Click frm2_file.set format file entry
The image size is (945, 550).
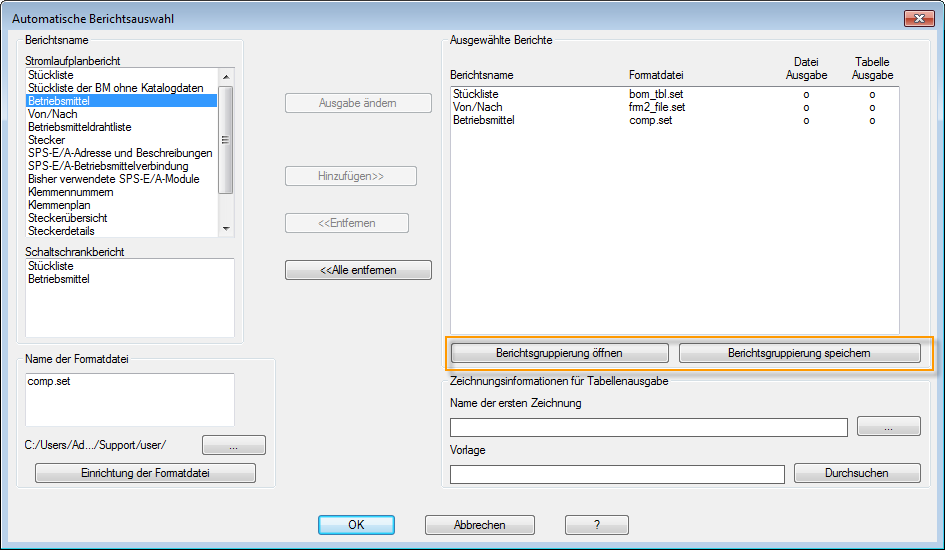point(657,107)
